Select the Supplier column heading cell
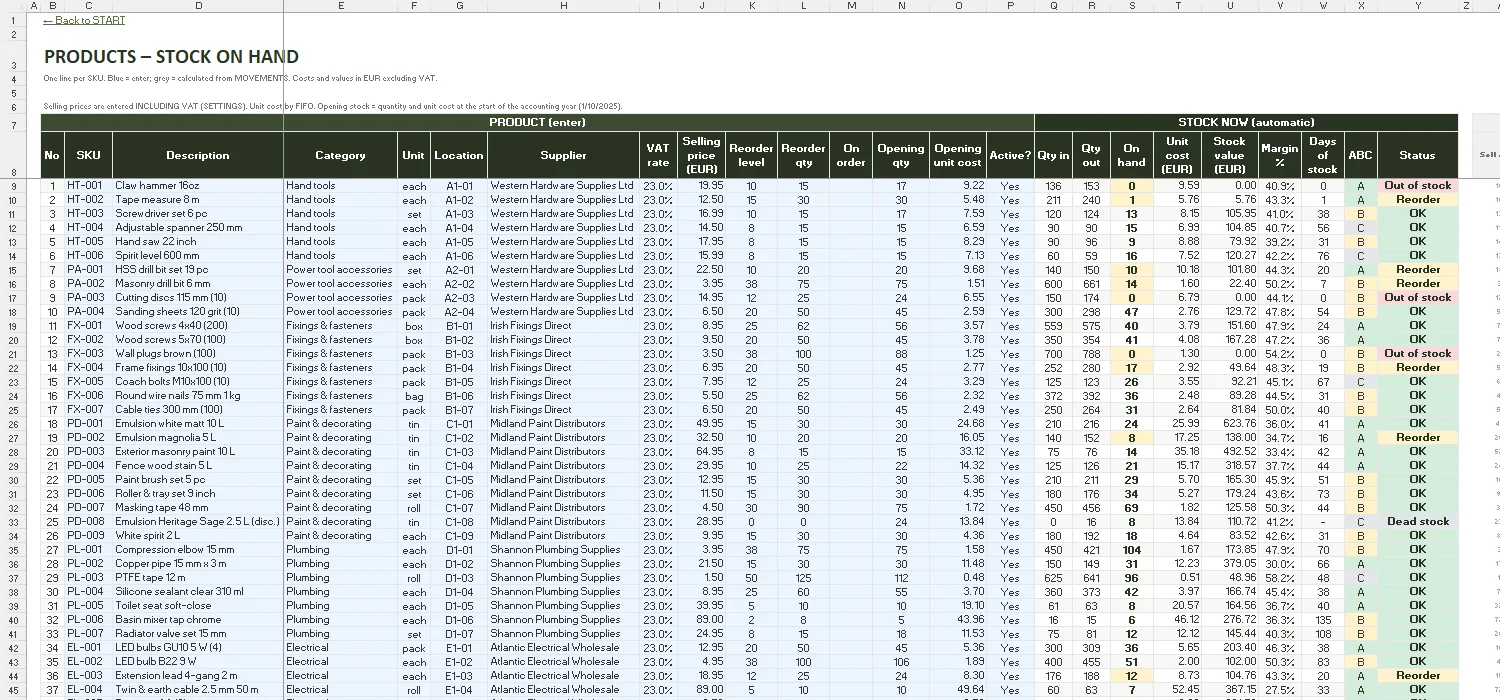 click(x=563, y=155)
